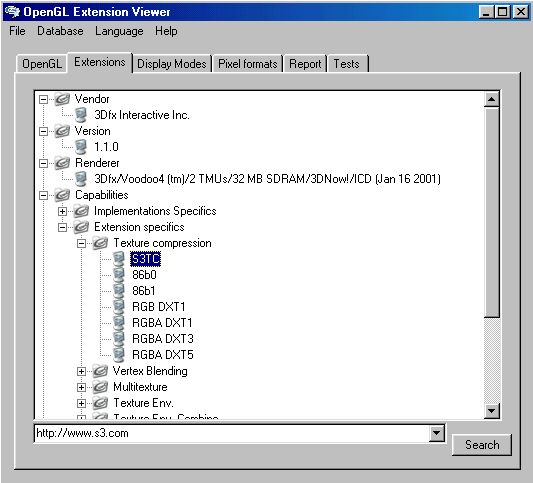Click the scrollbar down arrow in tree view
This screenshot has width=533, height=483.
point(491,411)
